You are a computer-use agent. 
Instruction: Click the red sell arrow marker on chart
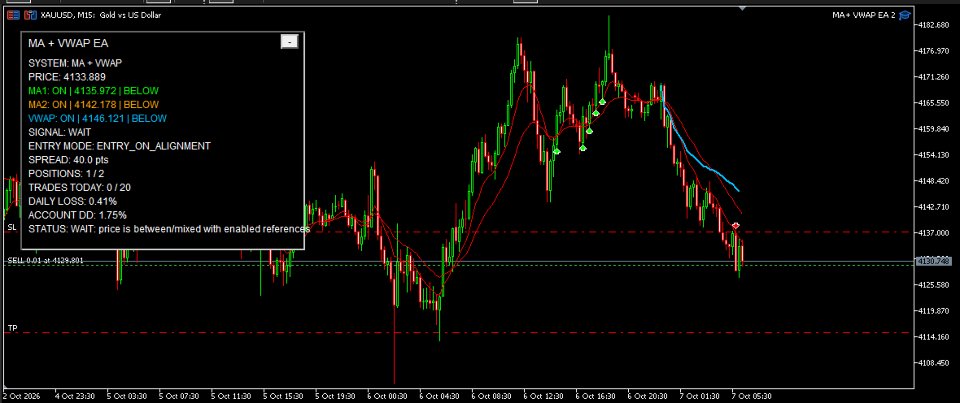point(736,226)
